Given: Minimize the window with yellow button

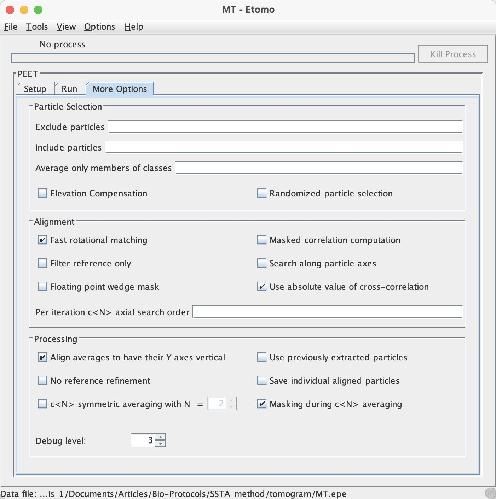Looking at the screenshot, I should pyautogui.click(x=24, y=10).
